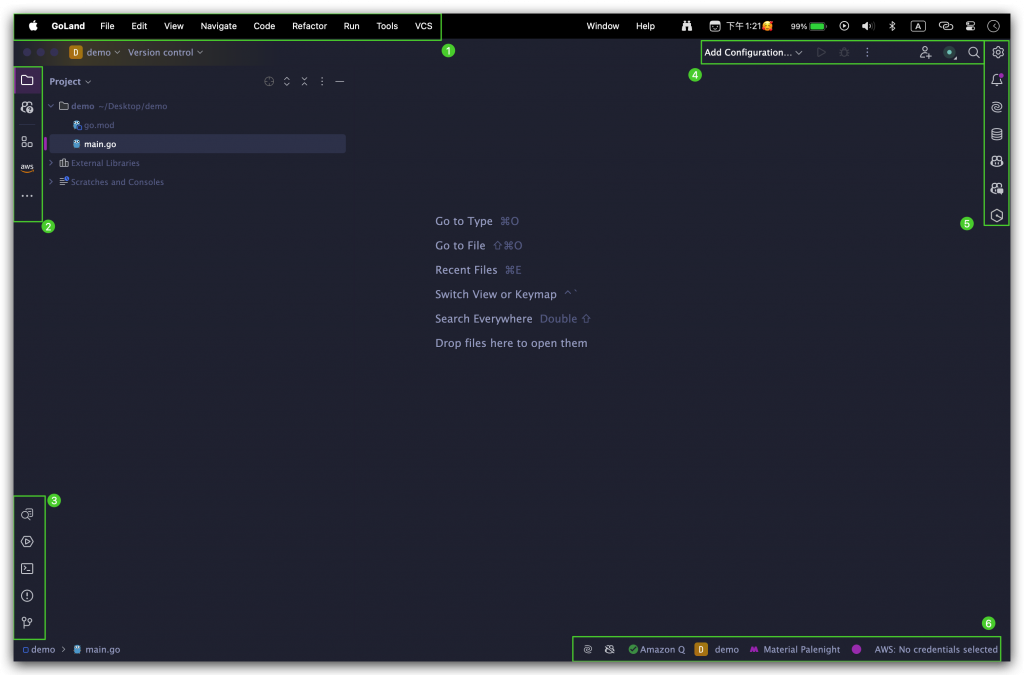This screenshot has width=1024, height=675.
Task: Open the hexagon plugin icon on the right sidebar
Action: pyautogui.click(x=997, y=215)
